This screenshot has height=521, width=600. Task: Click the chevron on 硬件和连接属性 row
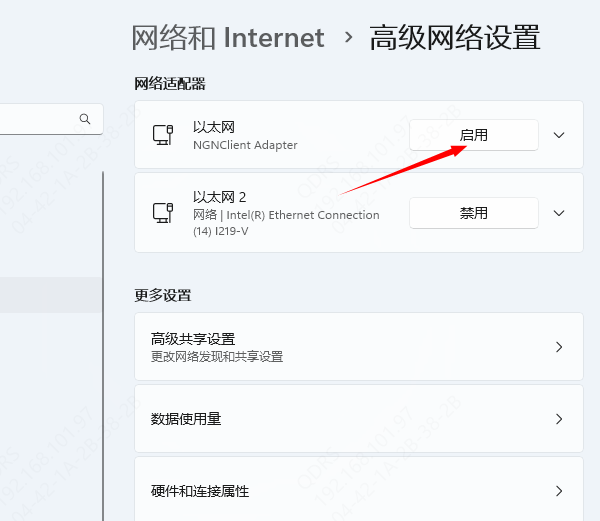coord(559,491)
